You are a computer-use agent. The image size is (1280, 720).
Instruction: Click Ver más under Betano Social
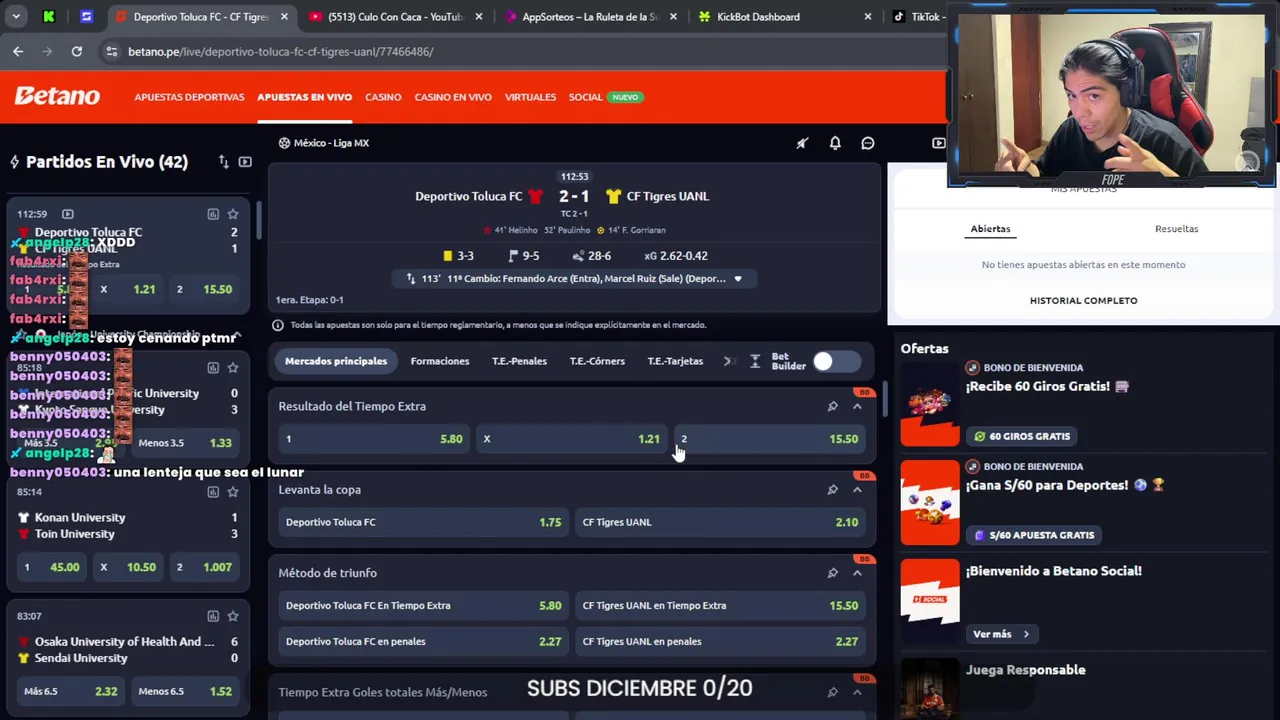pos(1001,634)
